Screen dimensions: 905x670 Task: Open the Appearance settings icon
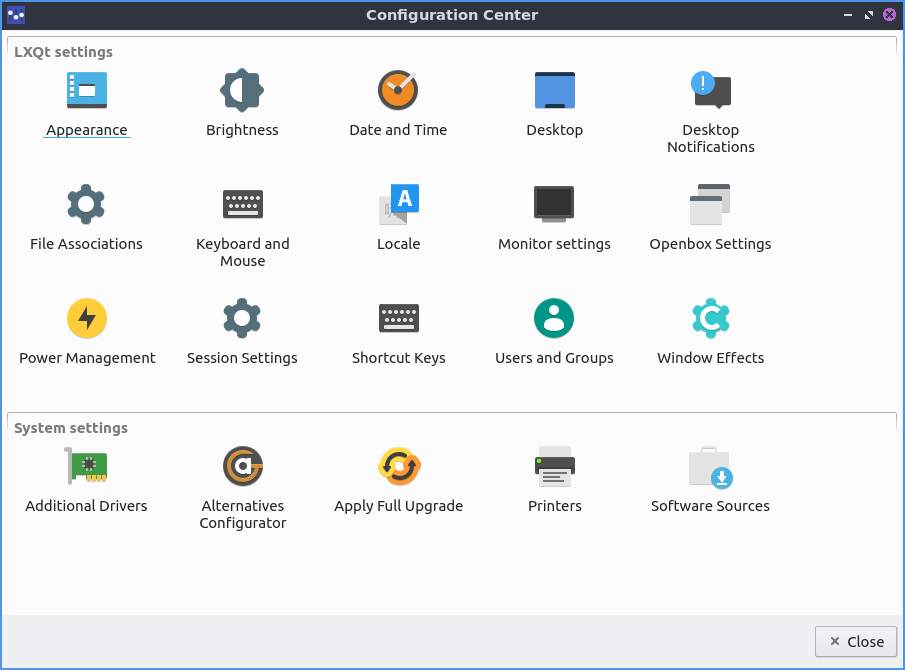tap(87, 91)
